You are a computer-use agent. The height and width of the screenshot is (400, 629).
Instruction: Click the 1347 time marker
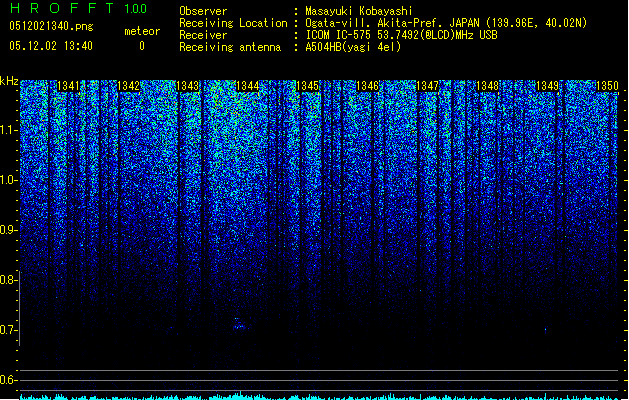(x=428, y=86)
